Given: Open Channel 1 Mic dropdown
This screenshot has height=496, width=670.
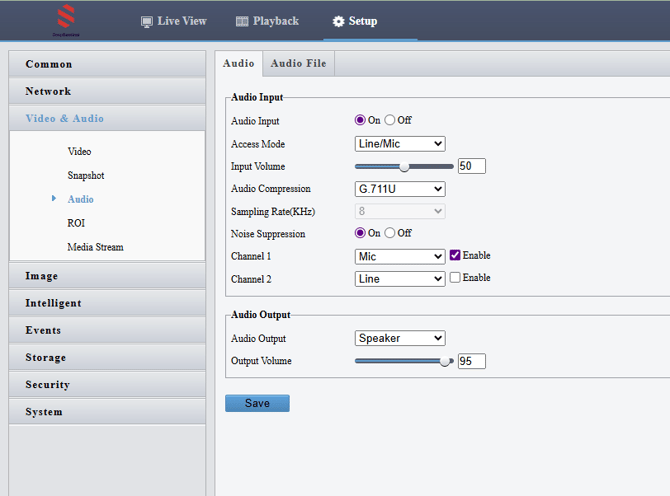Looking at the screenshot, I should coord(400,256).
